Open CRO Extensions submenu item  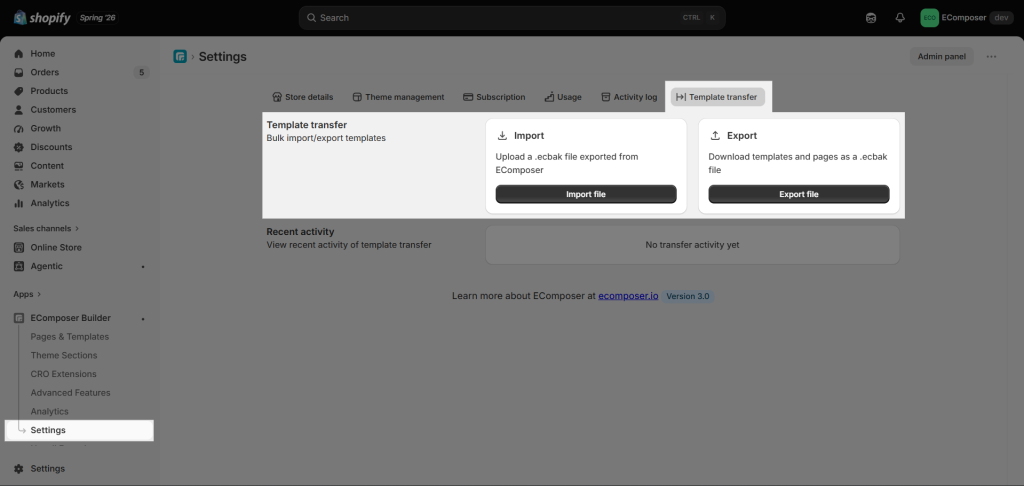click(63, 374)
